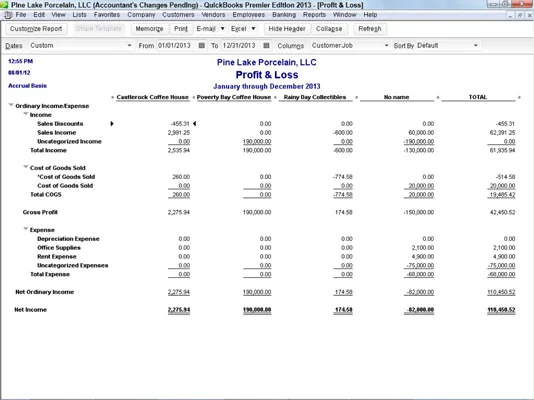Click the Hide Header button
This screenshot has width=534, height=400.
click(x=287, y=29)
